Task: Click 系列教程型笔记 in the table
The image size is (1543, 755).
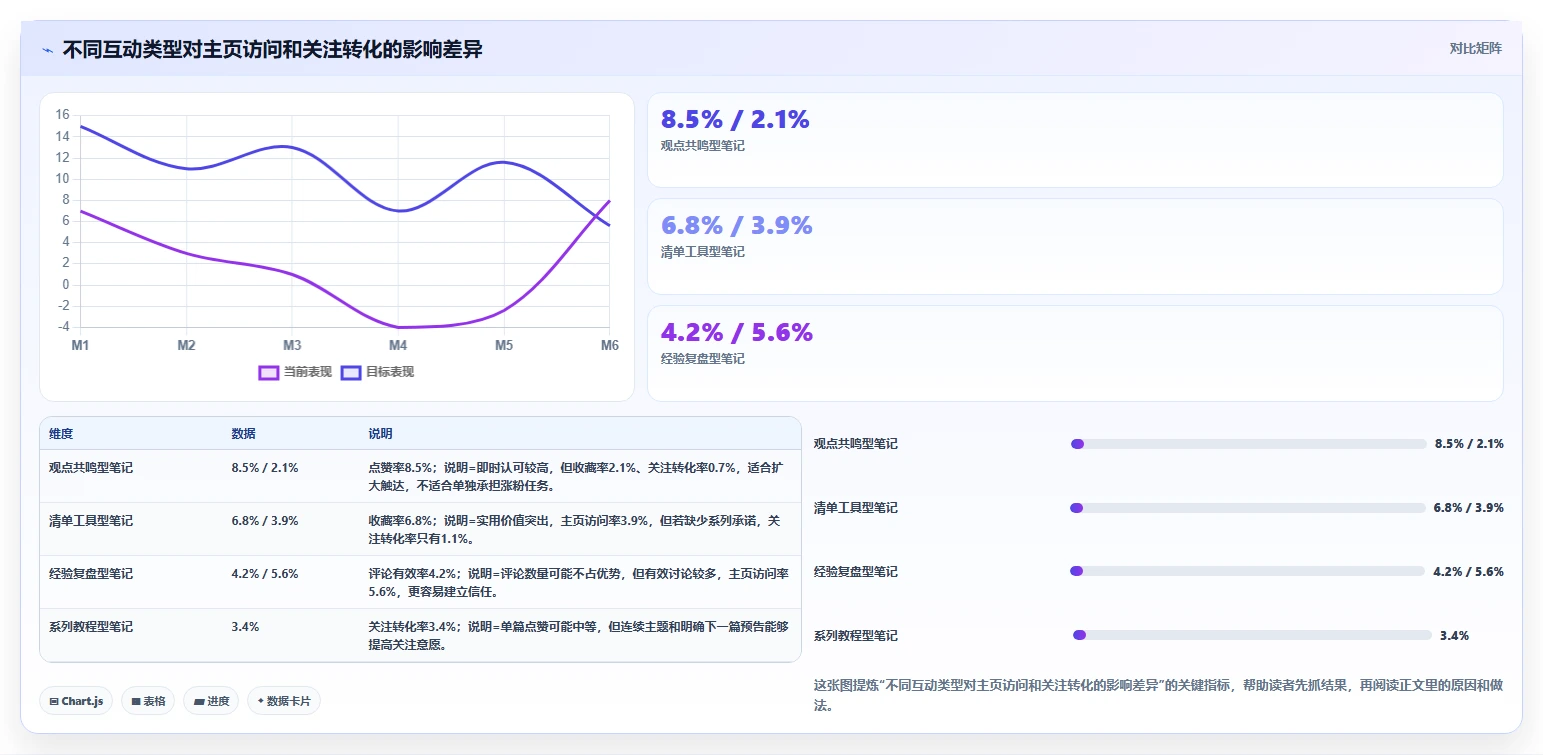Action: coord(91,627)
